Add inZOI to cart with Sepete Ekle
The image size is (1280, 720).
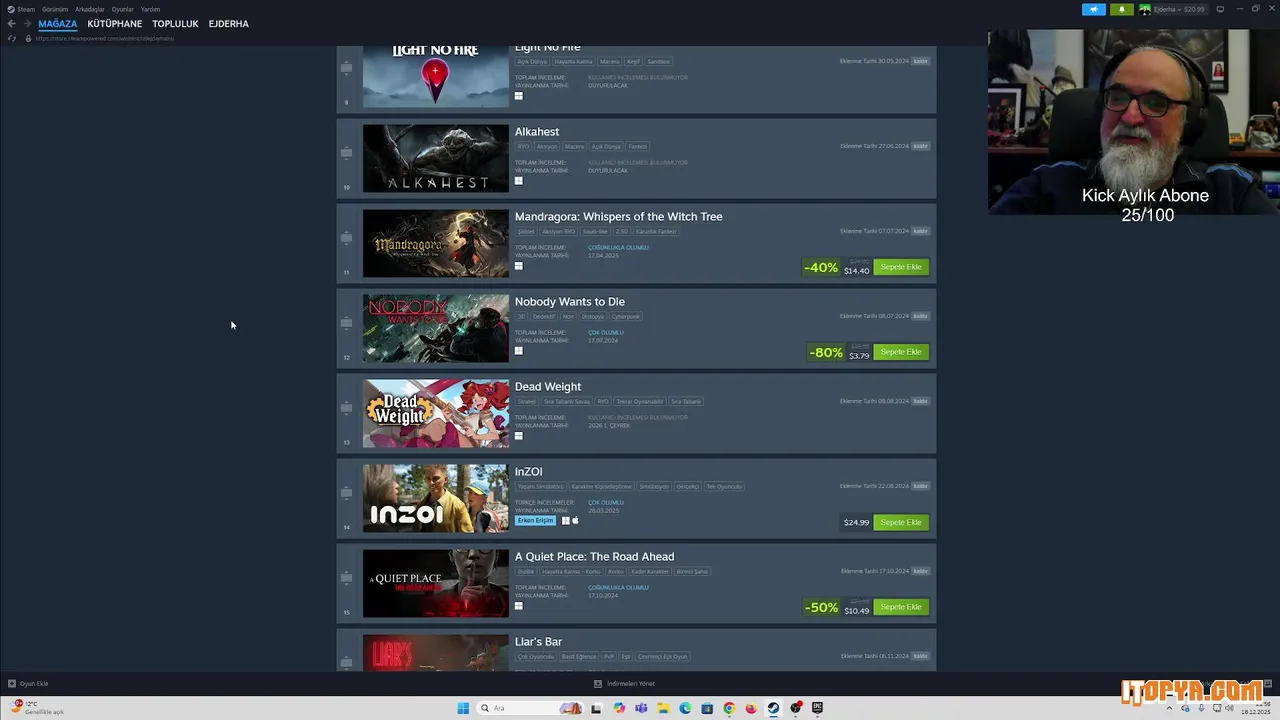pos(901,522)
